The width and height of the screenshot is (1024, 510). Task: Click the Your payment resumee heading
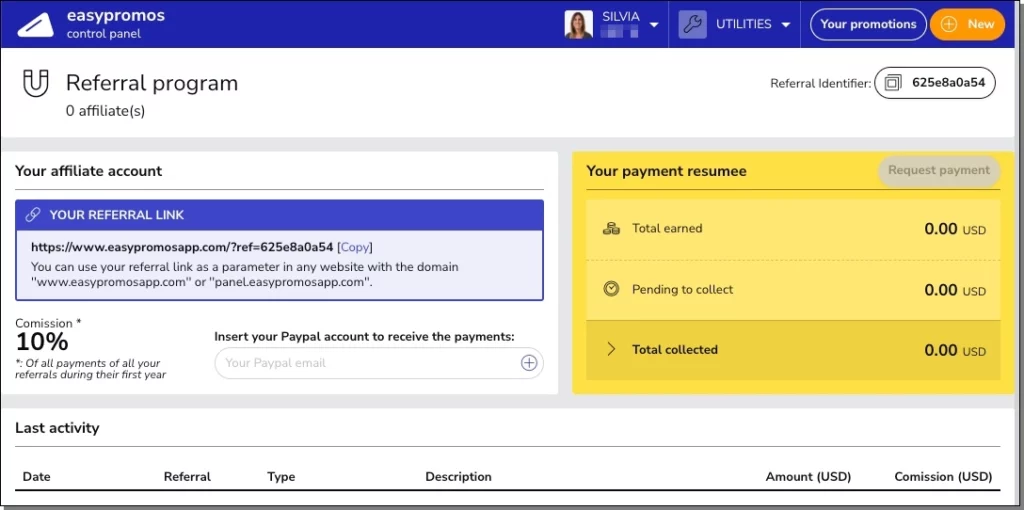click(x=666, y=171)
